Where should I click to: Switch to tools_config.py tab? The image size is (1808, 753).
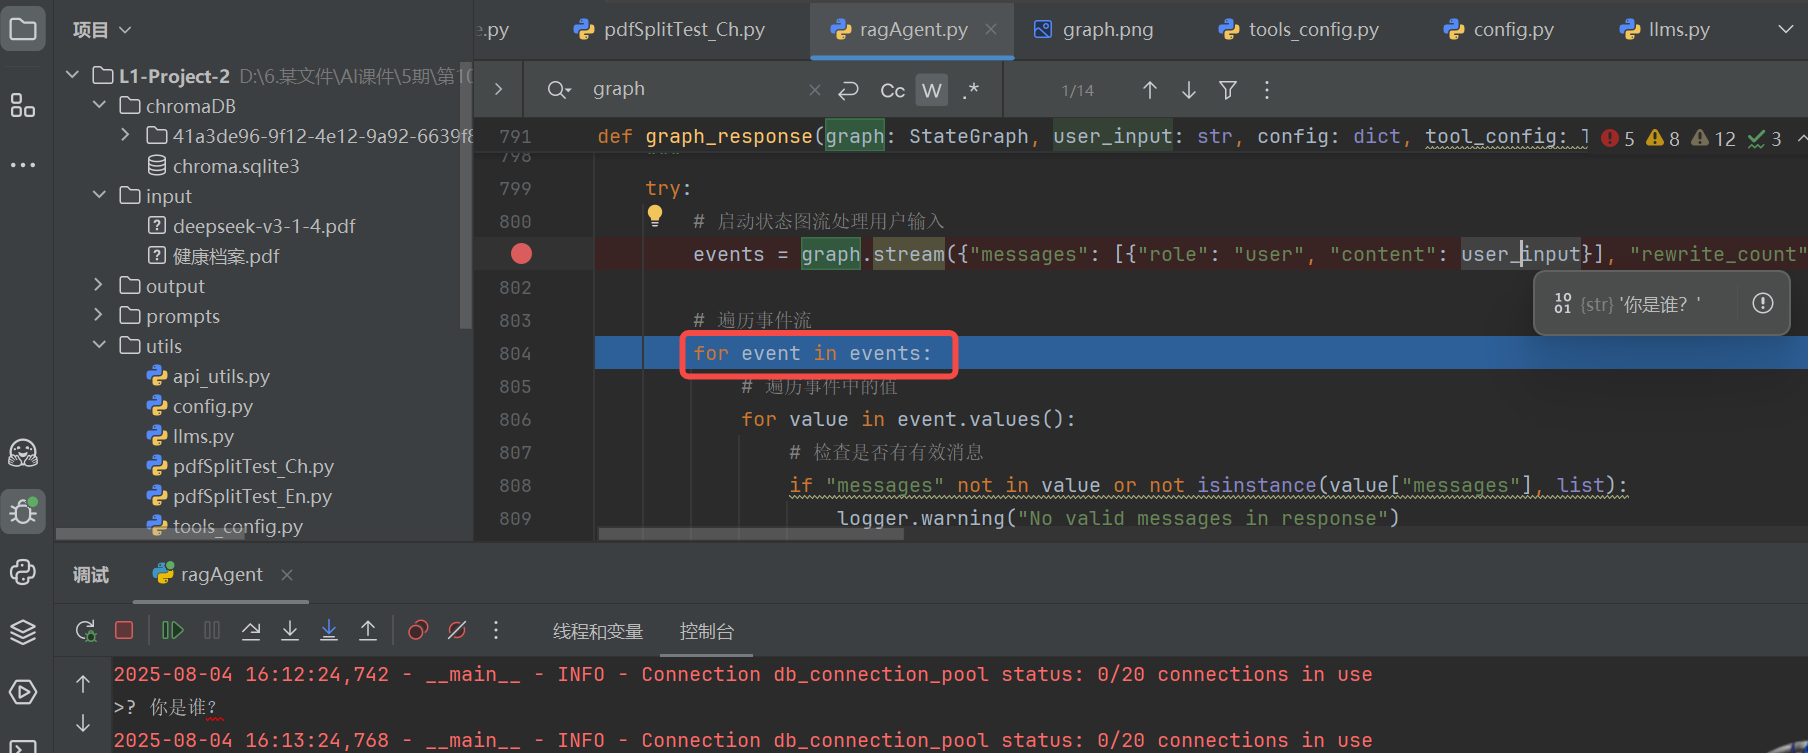coord(1298,30)
